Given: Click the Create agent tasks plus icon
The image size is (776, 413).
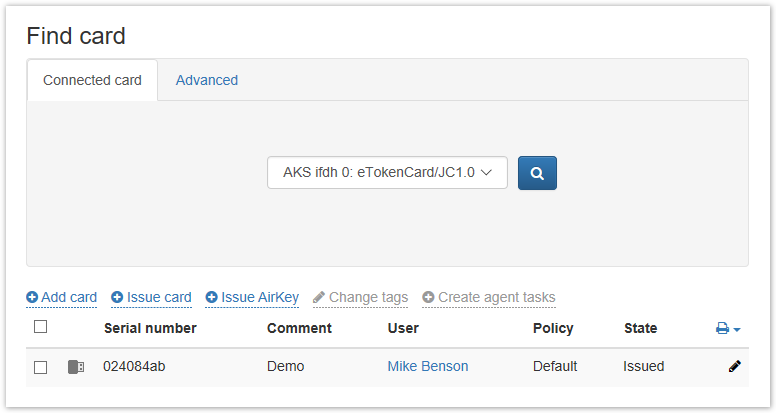Looking at the screenshot, I should click(x=428, y=298).
